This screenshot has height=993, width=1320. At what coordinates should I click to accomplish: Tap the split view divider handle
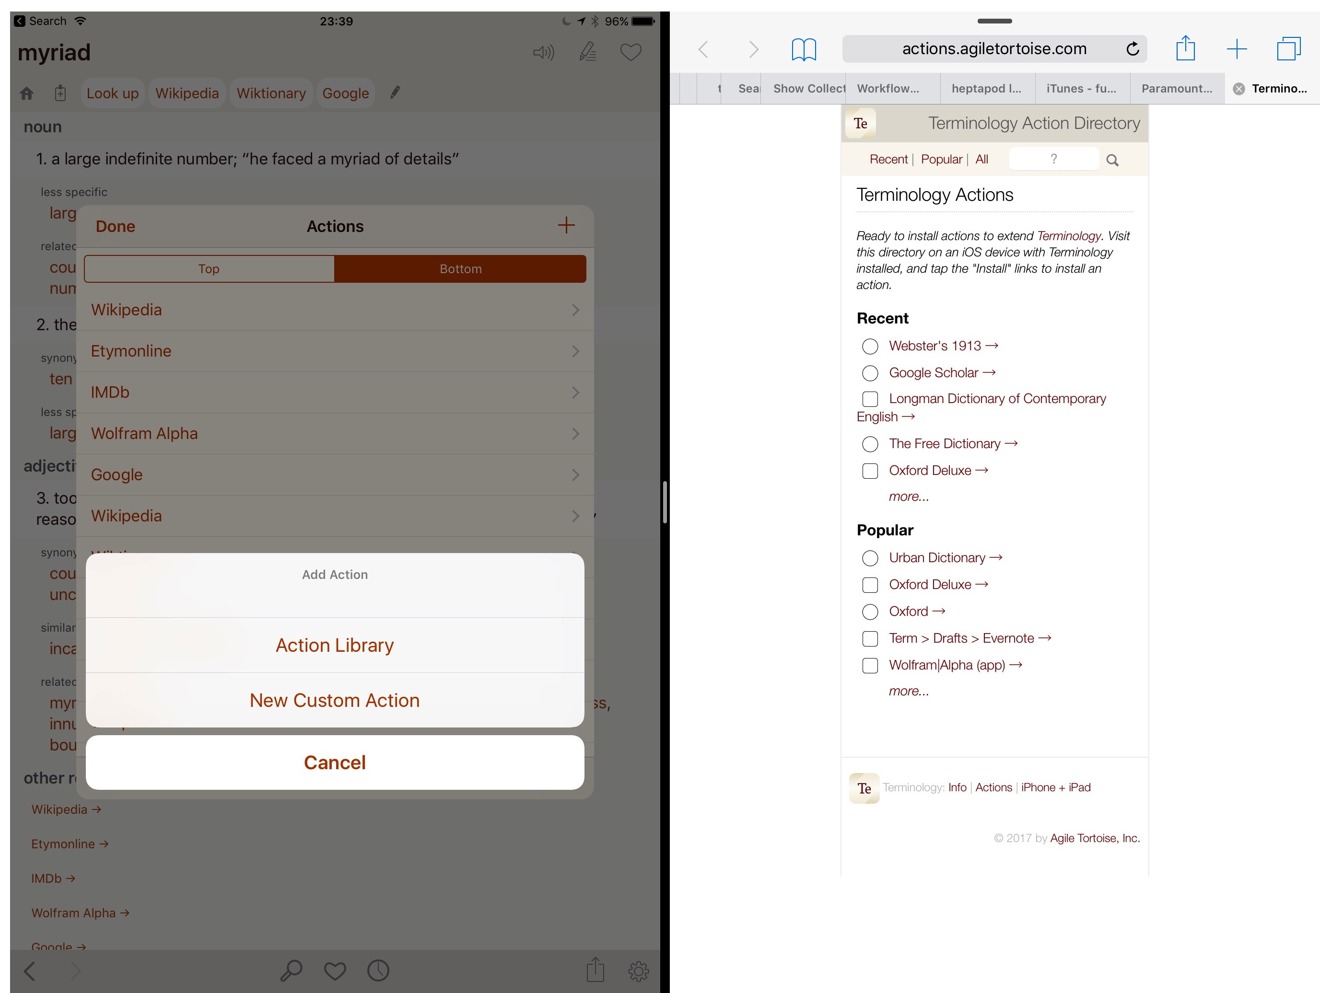pos(665,502)
